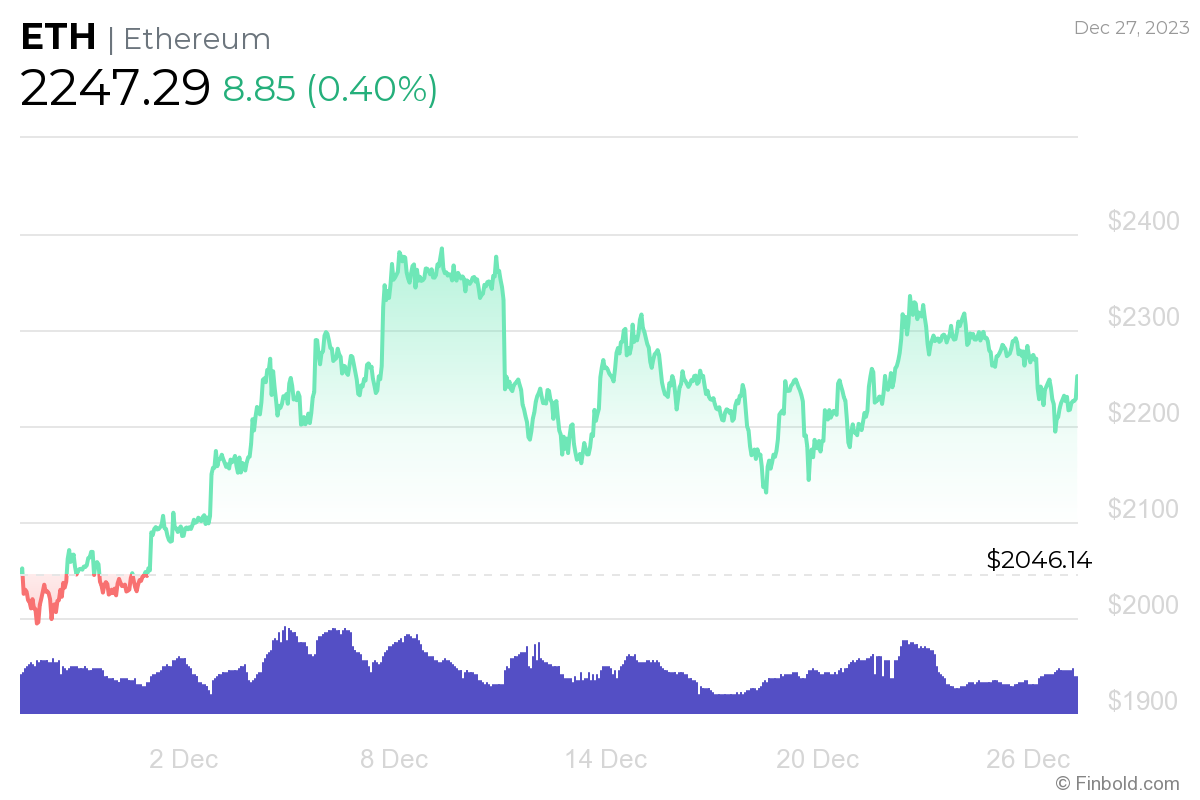
Task: Click the ETH ticker symbol heading
Action: (x=58, y=38)
